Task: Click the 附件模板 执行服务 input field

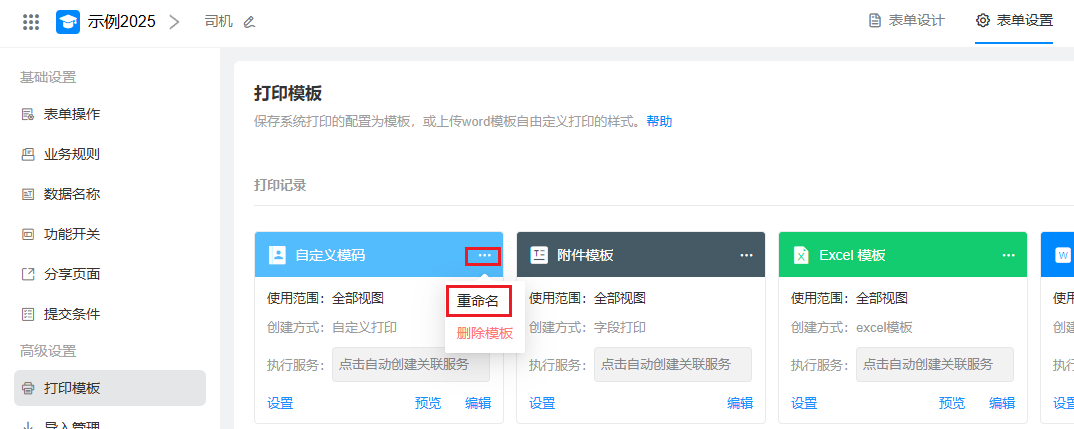Action: [x=672, y=365]
